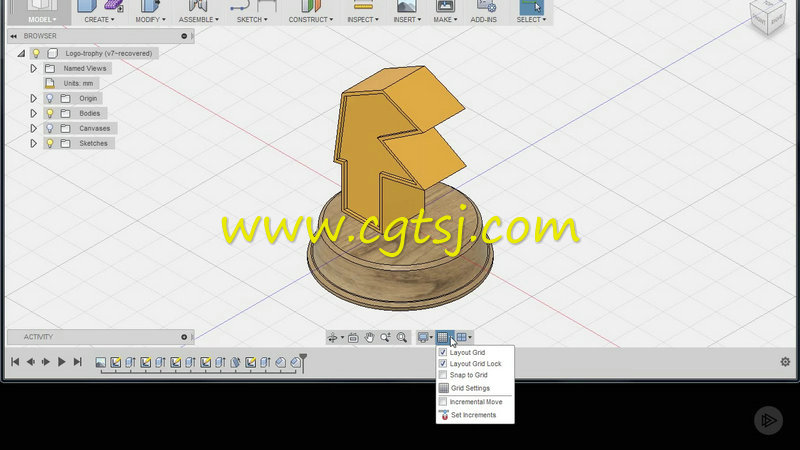Click the ADD-INS label
The width and height of the screenshot is (800, 450).
(484, 19)
